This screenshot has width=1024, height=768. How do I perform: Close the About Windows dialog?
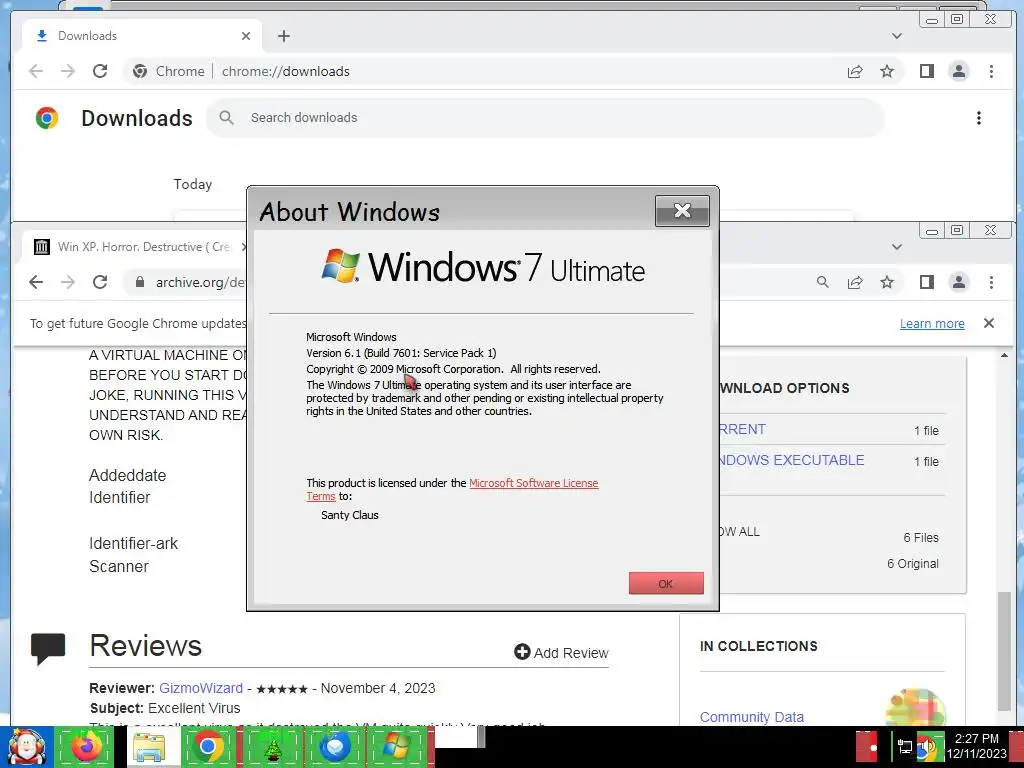pyautogui.click(x=682, y=210)
